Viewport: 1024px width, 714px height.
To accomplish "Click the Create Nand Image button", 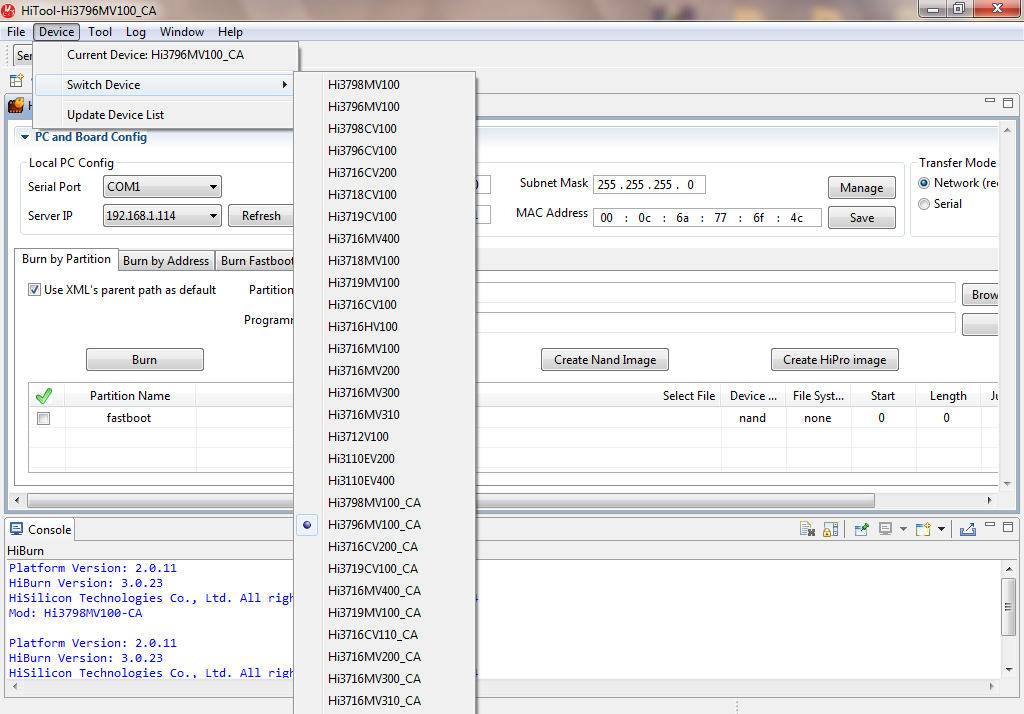I will tap(605, 360).
